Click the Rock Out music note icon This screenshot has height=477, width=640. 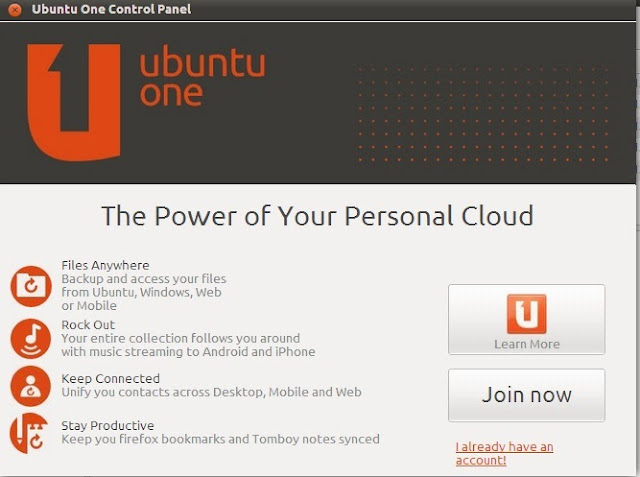(x=31, y=338)
